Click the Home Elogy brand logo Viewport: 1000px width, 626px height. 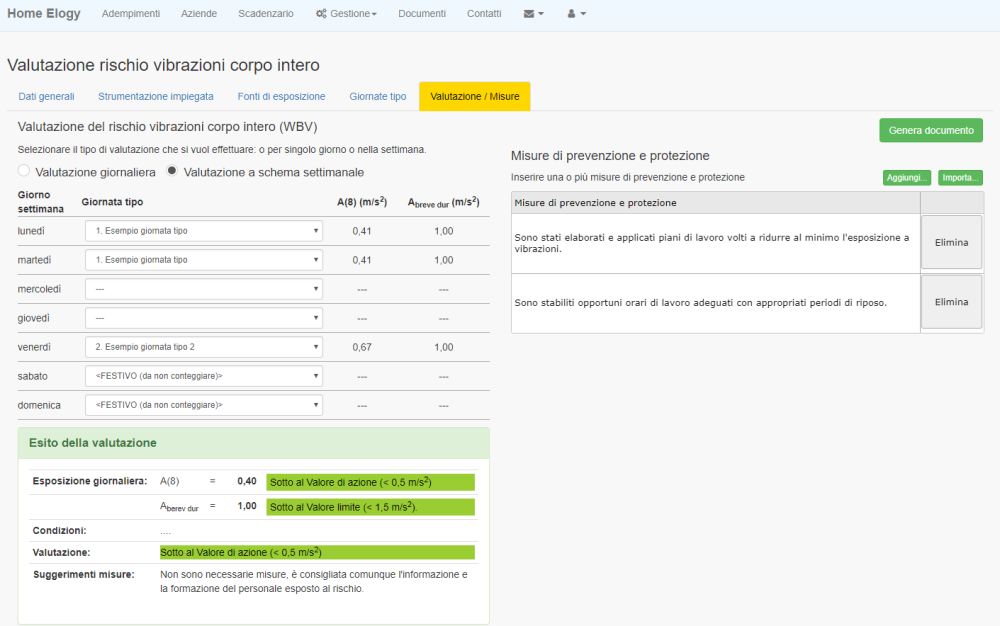pos(44,14)
